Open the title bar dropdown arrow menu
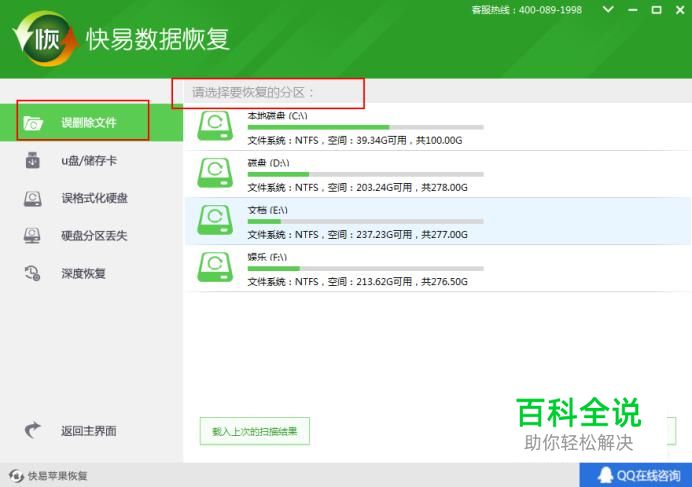This screenshot has width=692, height=487. (x=608, y=9)
